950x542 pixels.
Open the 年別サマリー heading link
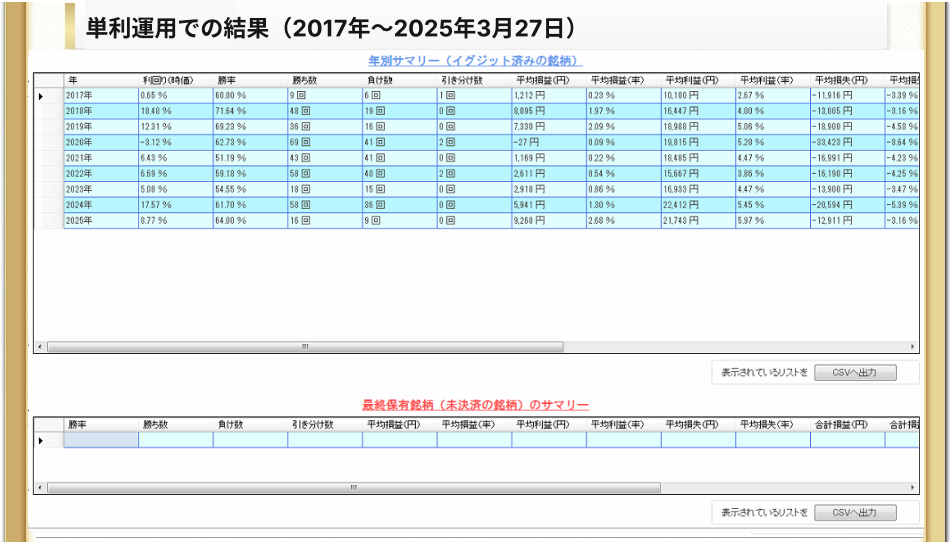[475, 61]
